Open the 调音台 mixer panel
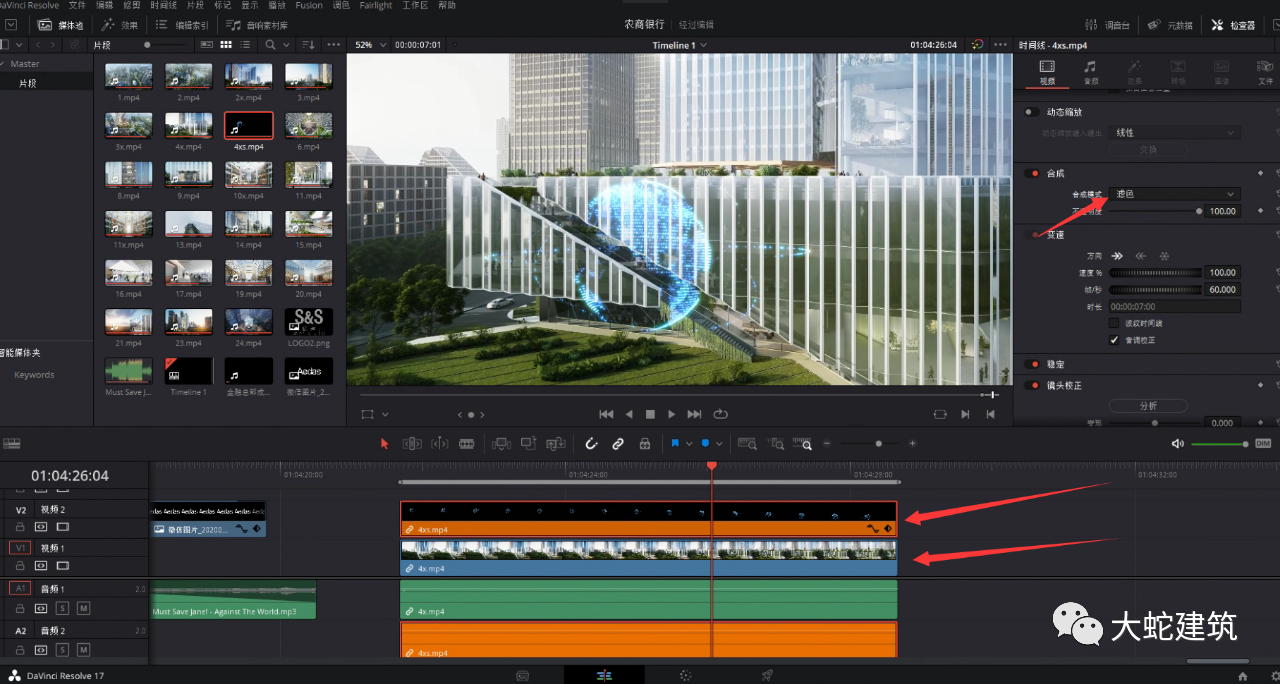This screenshot has width=1280, height=684. [1108, 25]
